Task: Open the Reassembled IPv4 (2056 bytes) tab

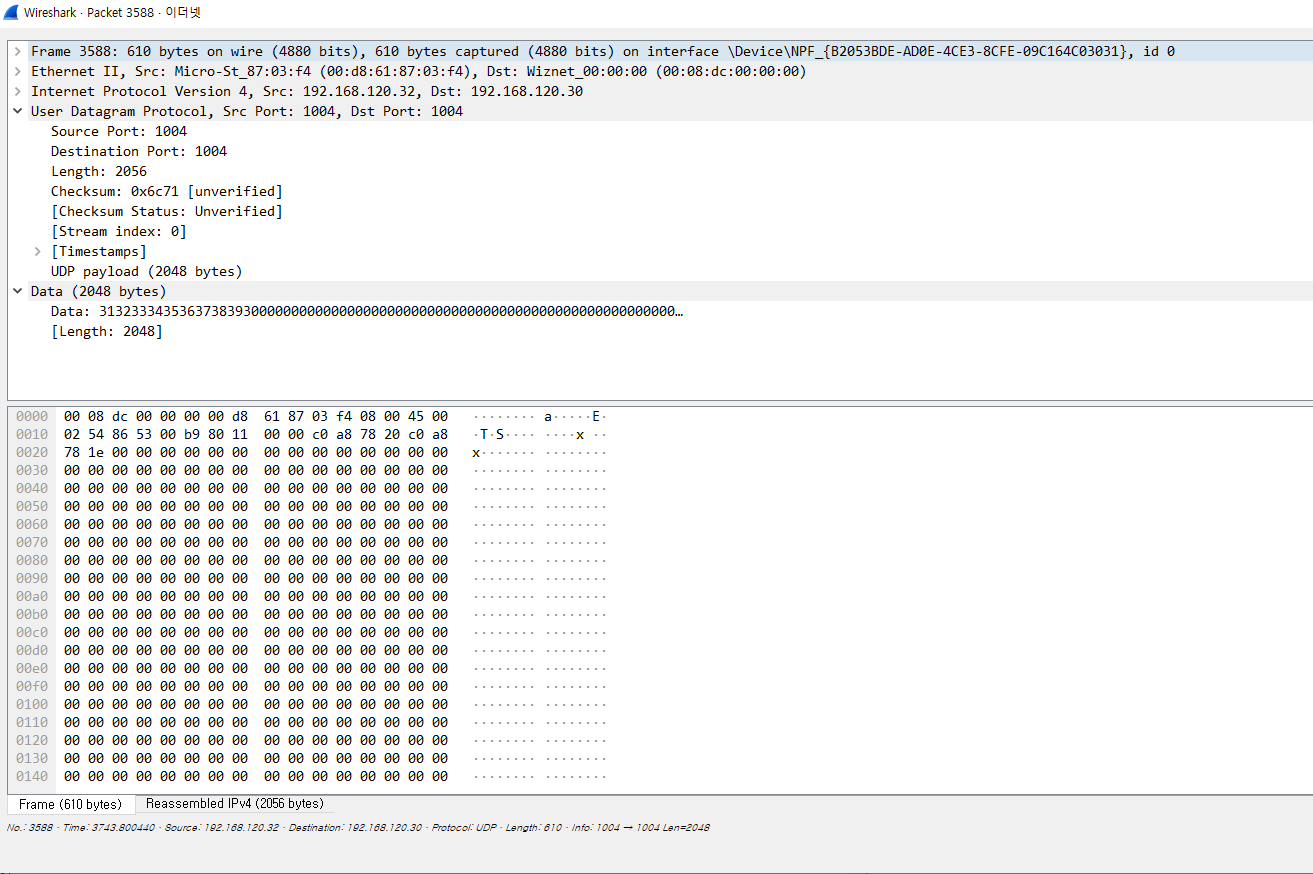Action: [235, 804]
